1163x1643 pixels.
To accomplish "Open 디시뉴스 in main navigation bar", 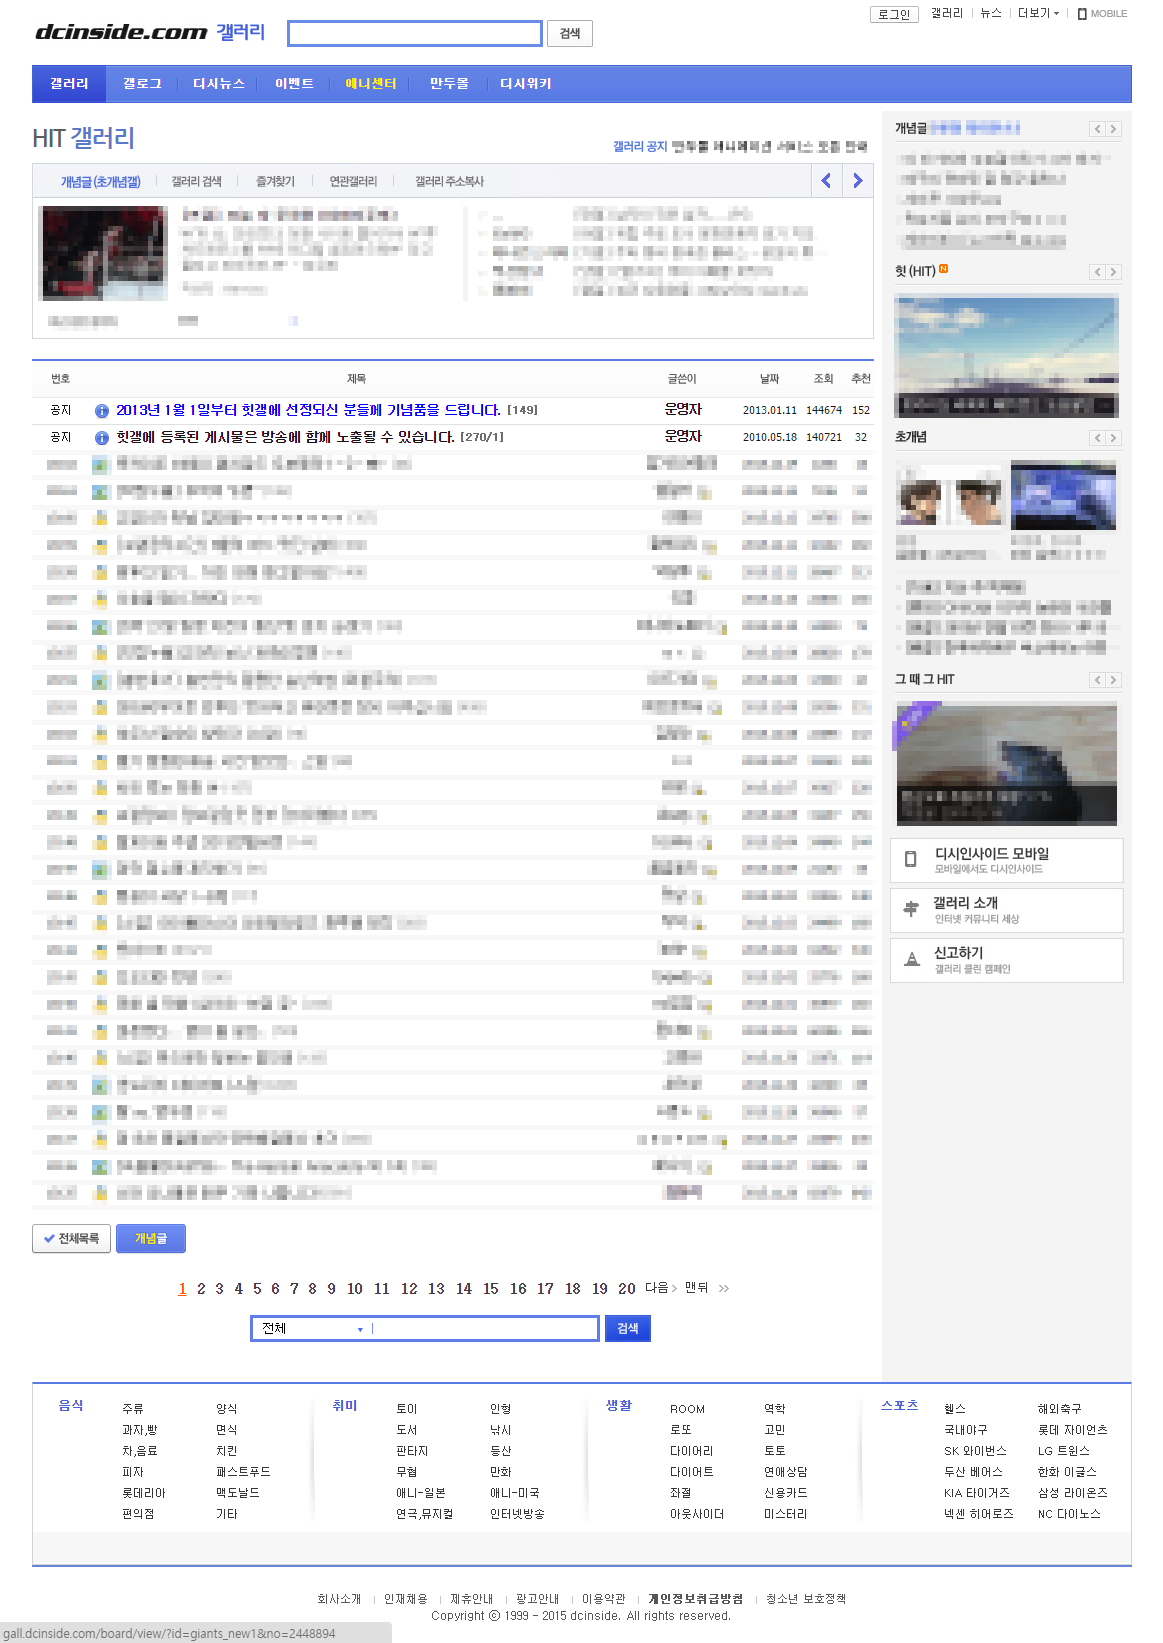I will click(219, 84).
